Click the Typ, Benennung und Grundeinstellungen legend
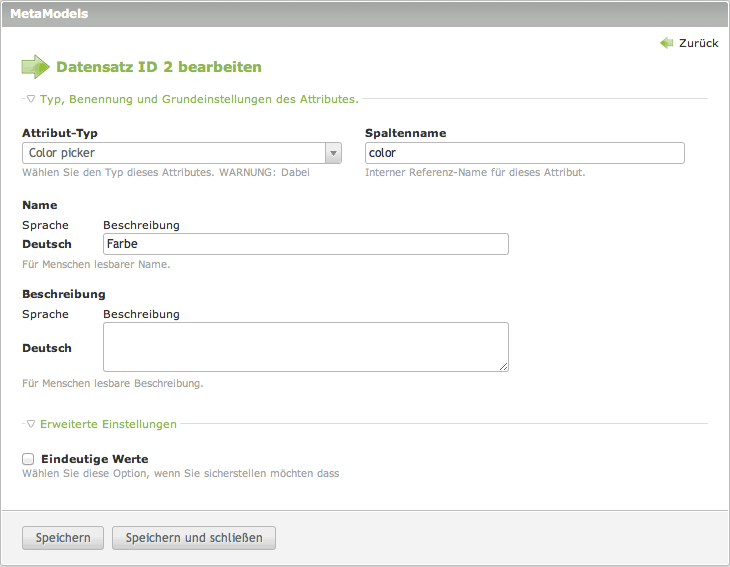Screen dimensions: 730x567 (x=198, y=99)
